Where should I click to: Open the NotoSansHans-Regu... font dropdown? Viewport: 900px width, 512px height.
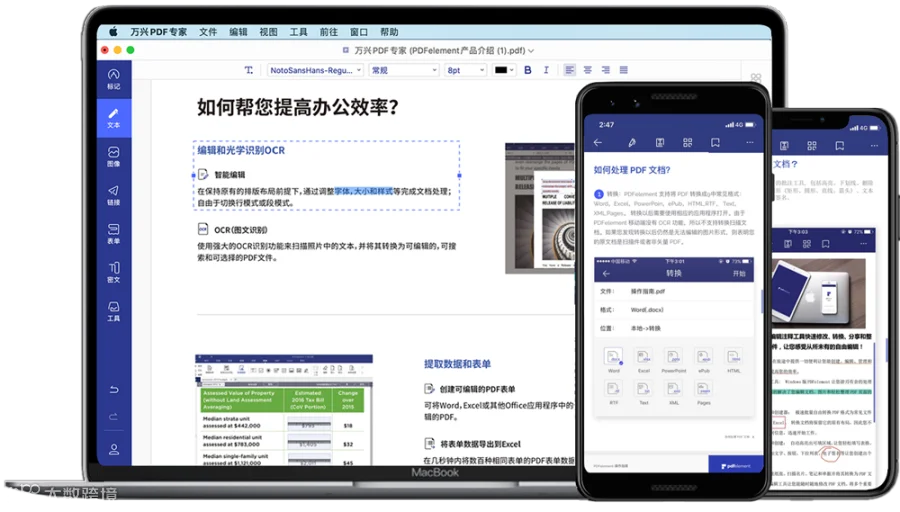point(315,70)
